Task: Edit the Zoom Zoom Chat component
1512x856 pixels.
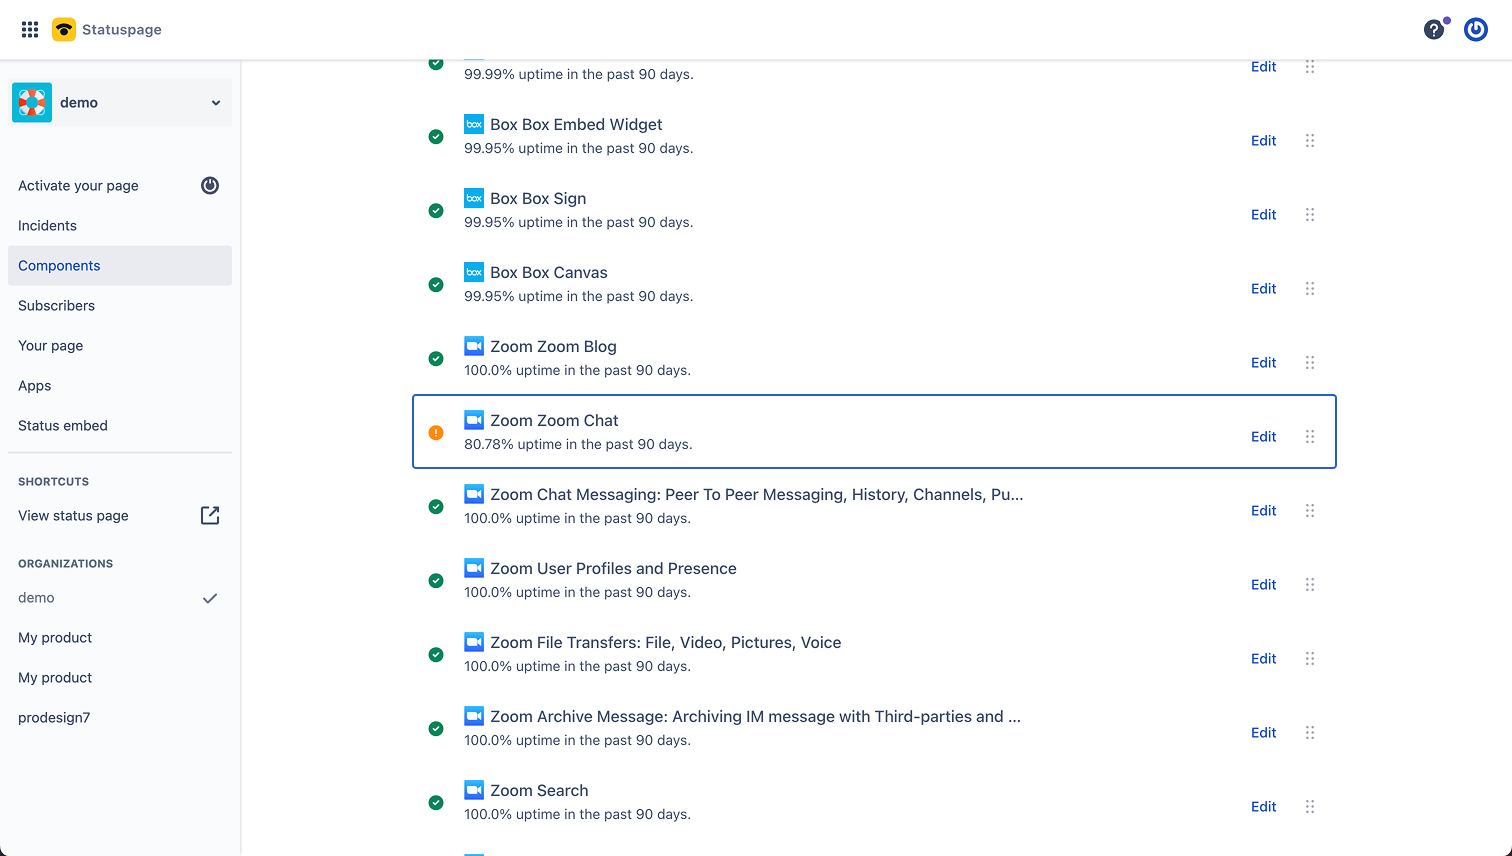Action: tap(1264, 437)
